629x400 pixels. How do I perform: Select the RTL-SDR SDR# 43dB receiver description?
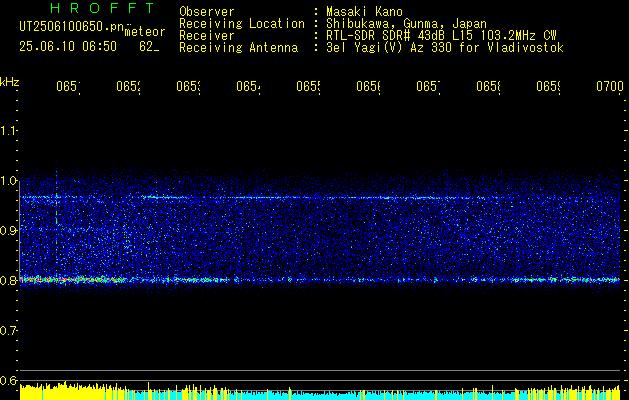pos(441,36)
